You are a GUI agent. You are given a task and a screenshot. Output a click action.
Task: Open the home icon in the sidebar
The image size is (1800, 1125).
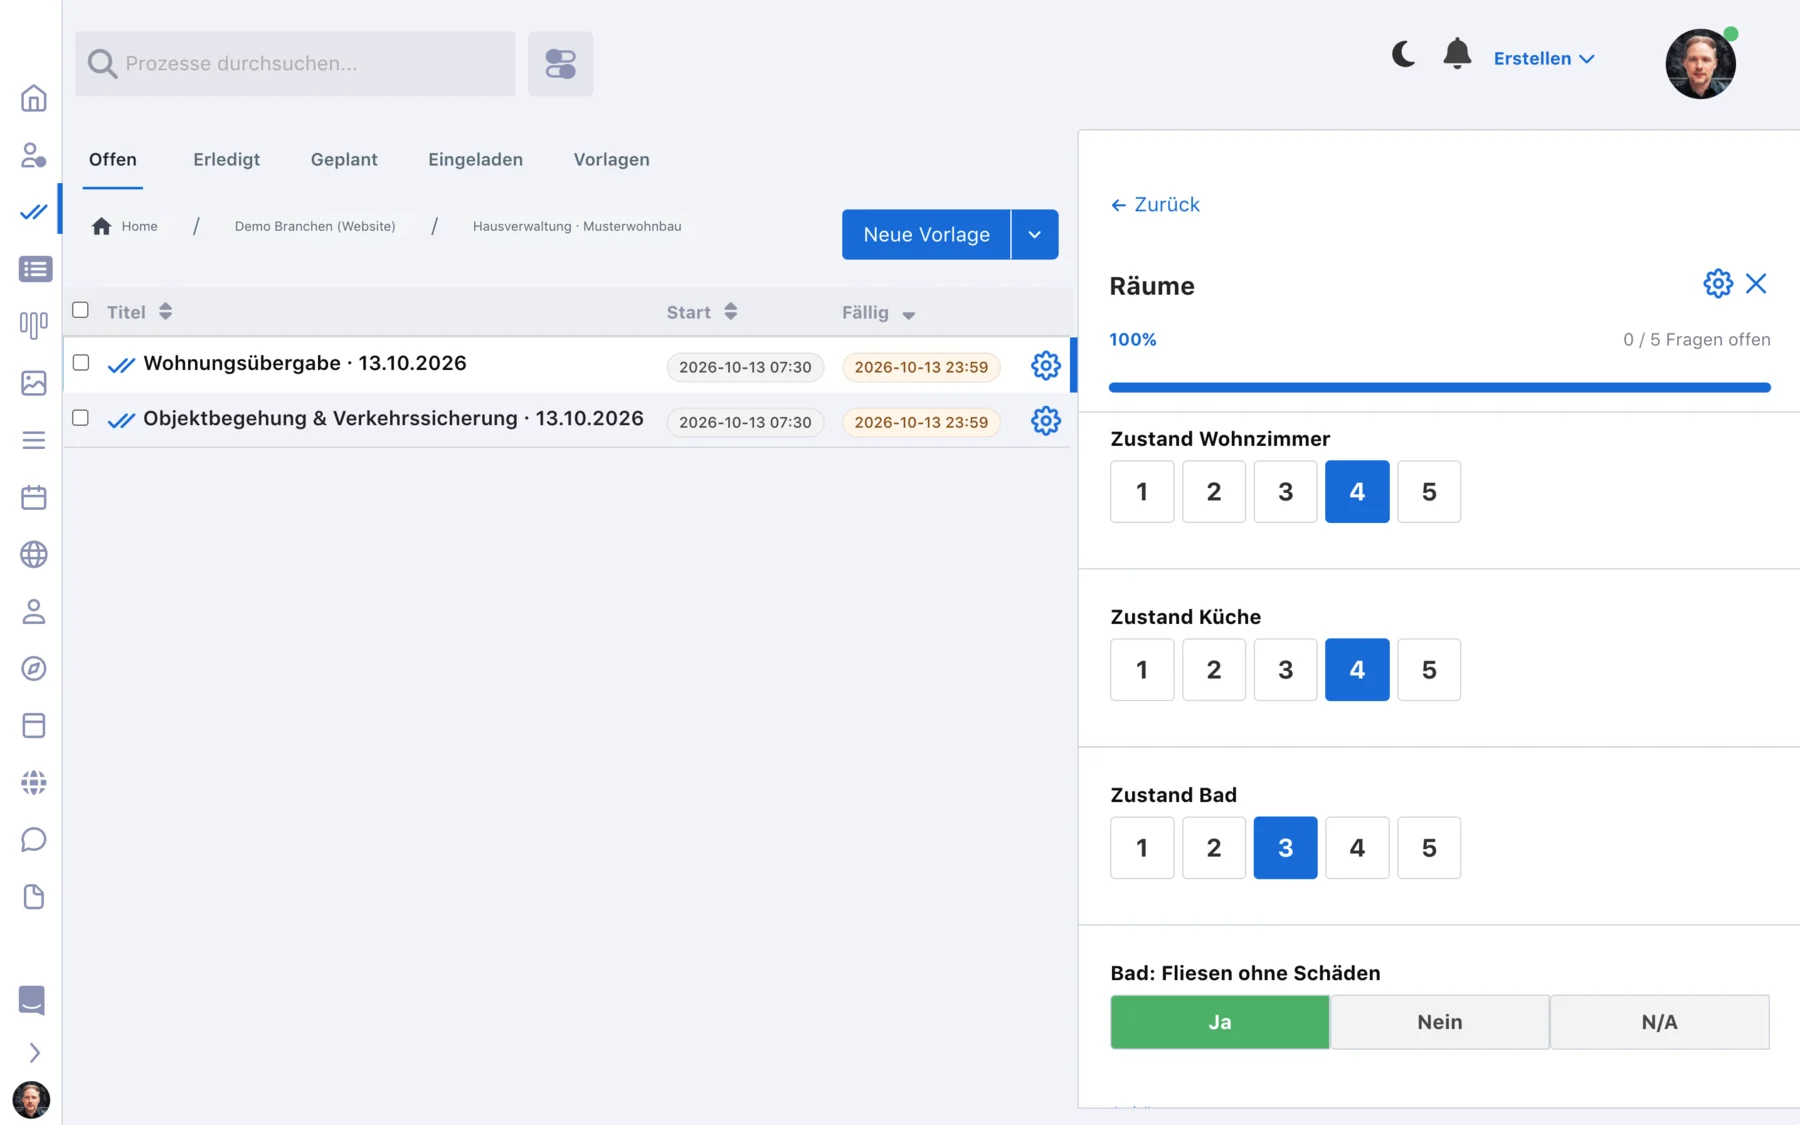[33, 98]
